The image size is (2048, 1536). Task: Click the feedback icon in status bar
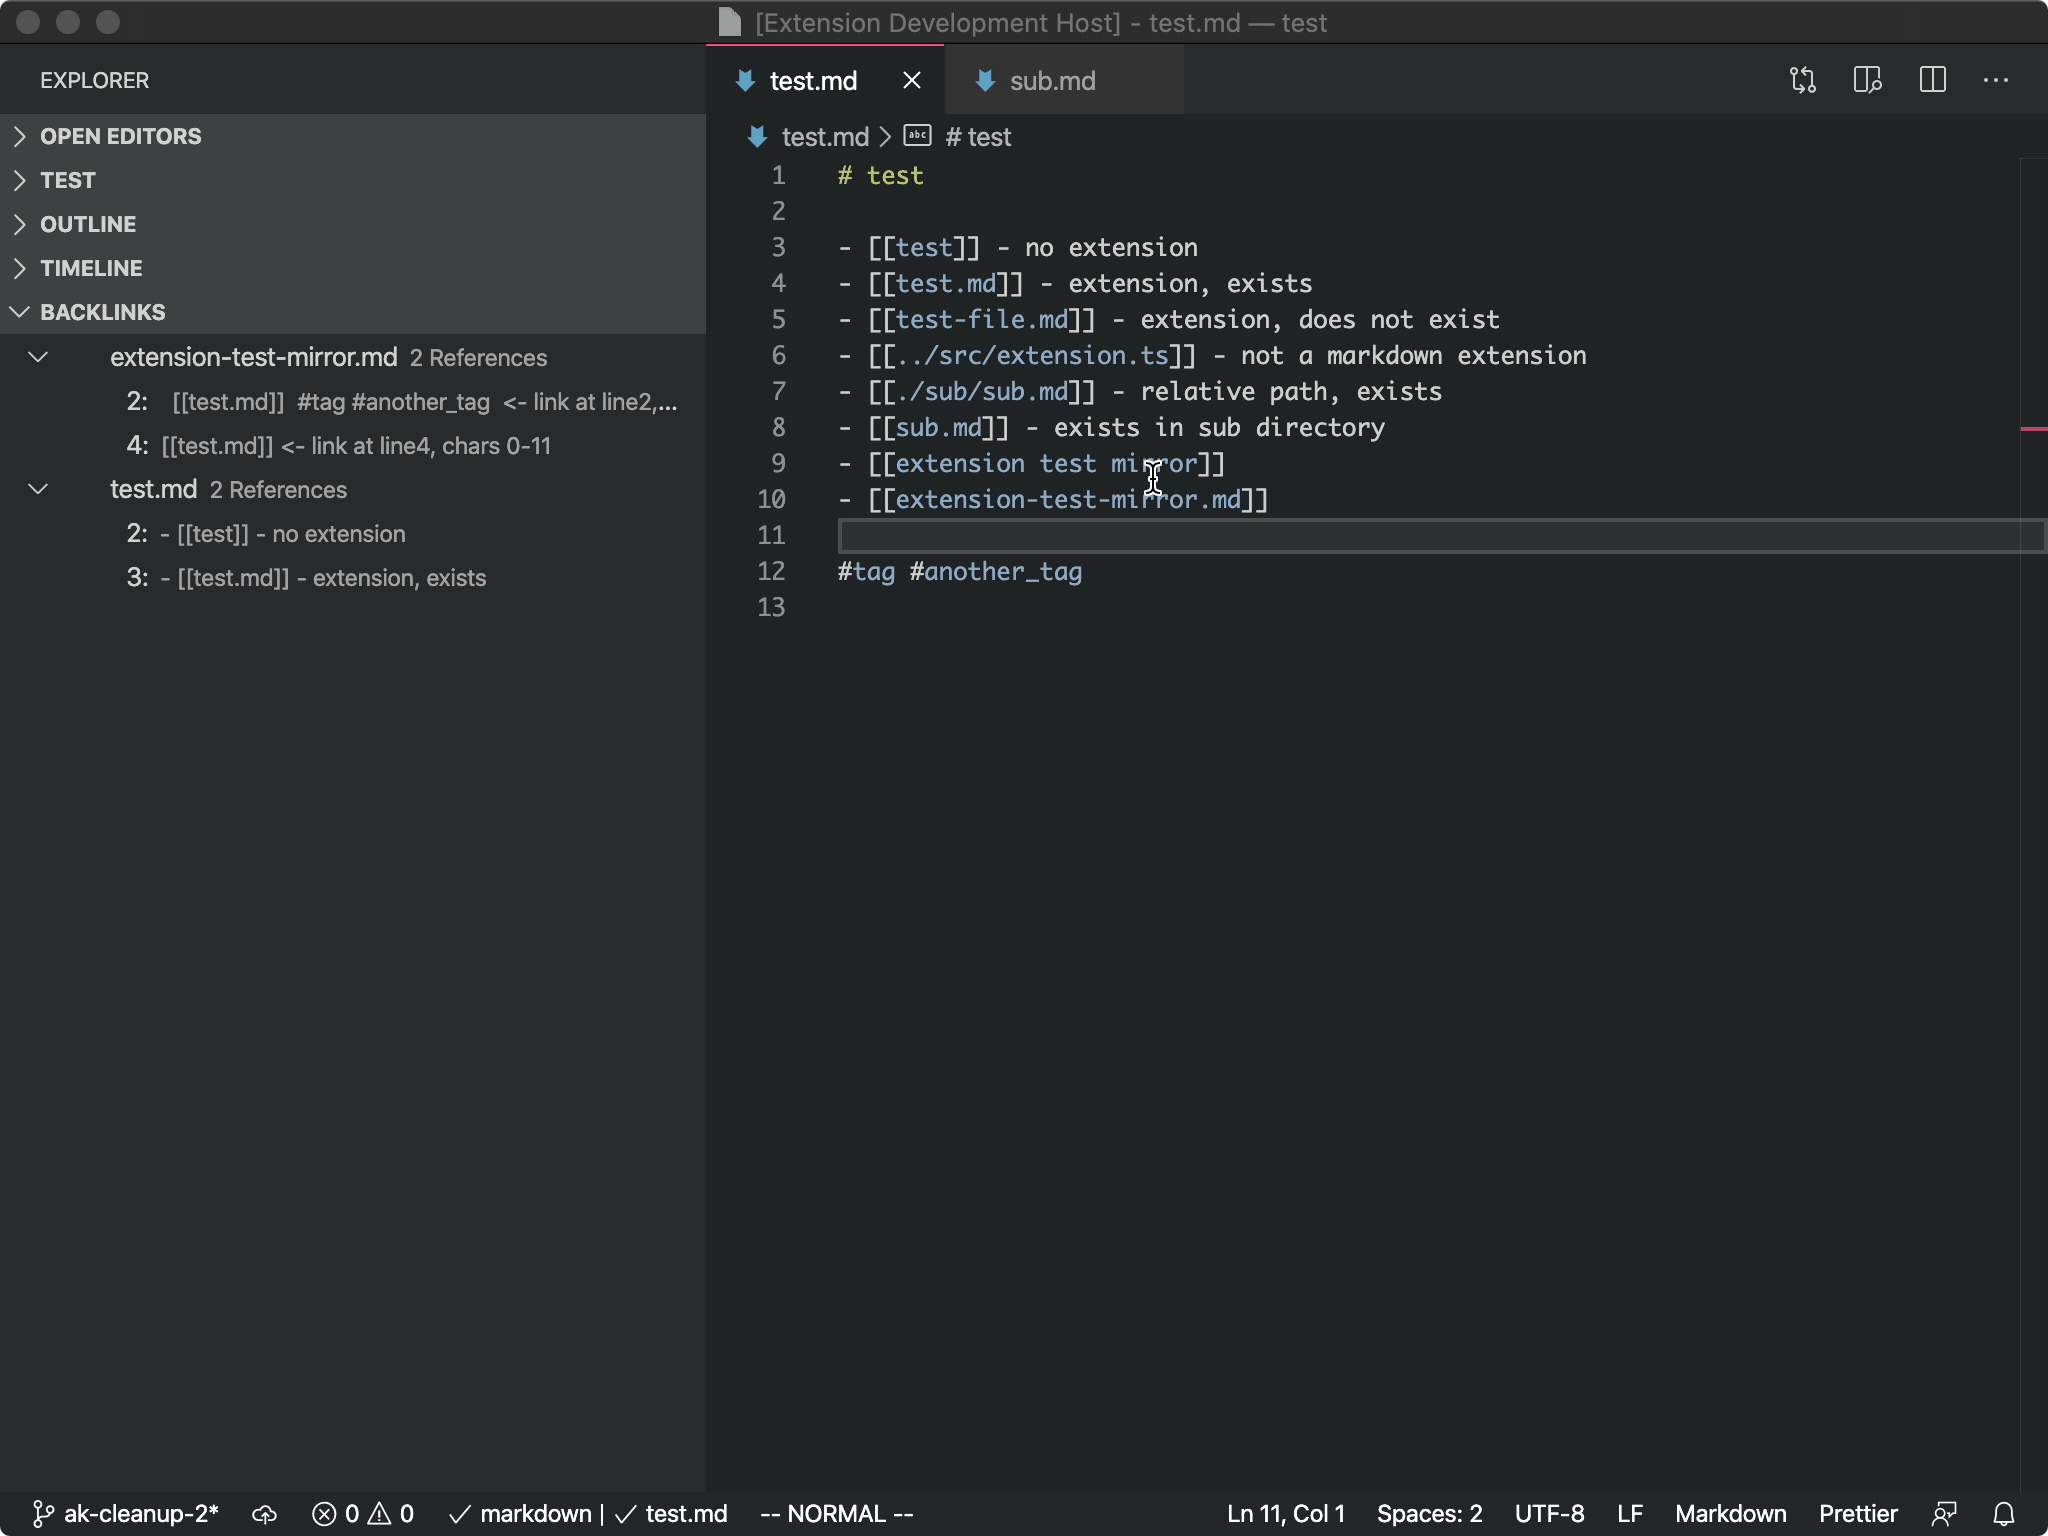(x=1944, y=1514)
